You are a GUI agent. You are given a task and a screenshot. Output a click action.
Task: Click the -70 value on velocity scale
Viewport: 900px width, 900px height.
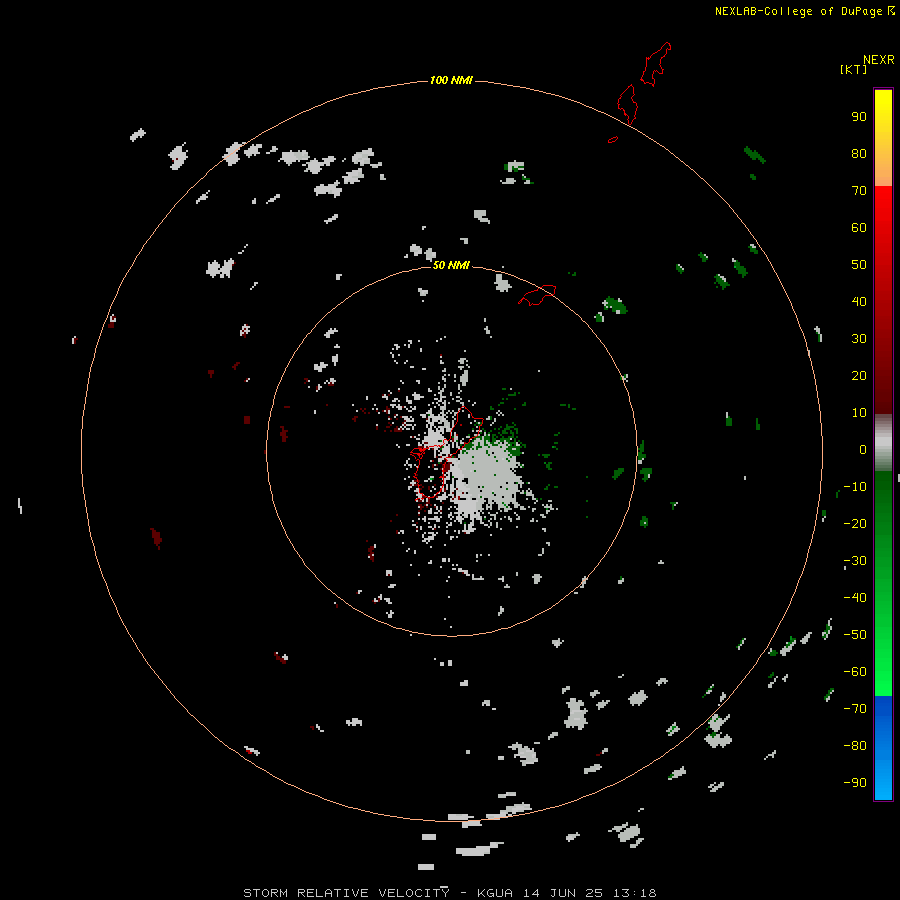tap(855, 708)
